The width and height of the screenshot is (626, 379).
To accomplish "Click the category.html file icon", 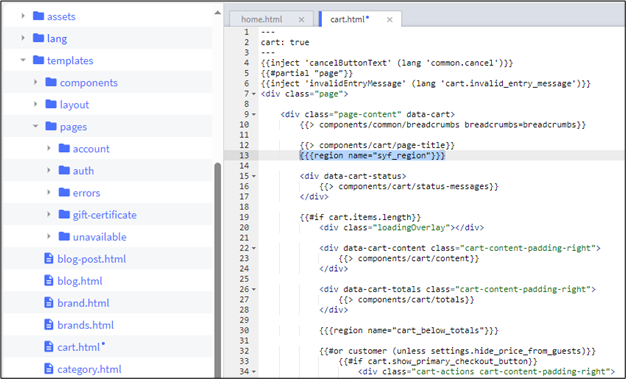I will (x=49, y=369).
